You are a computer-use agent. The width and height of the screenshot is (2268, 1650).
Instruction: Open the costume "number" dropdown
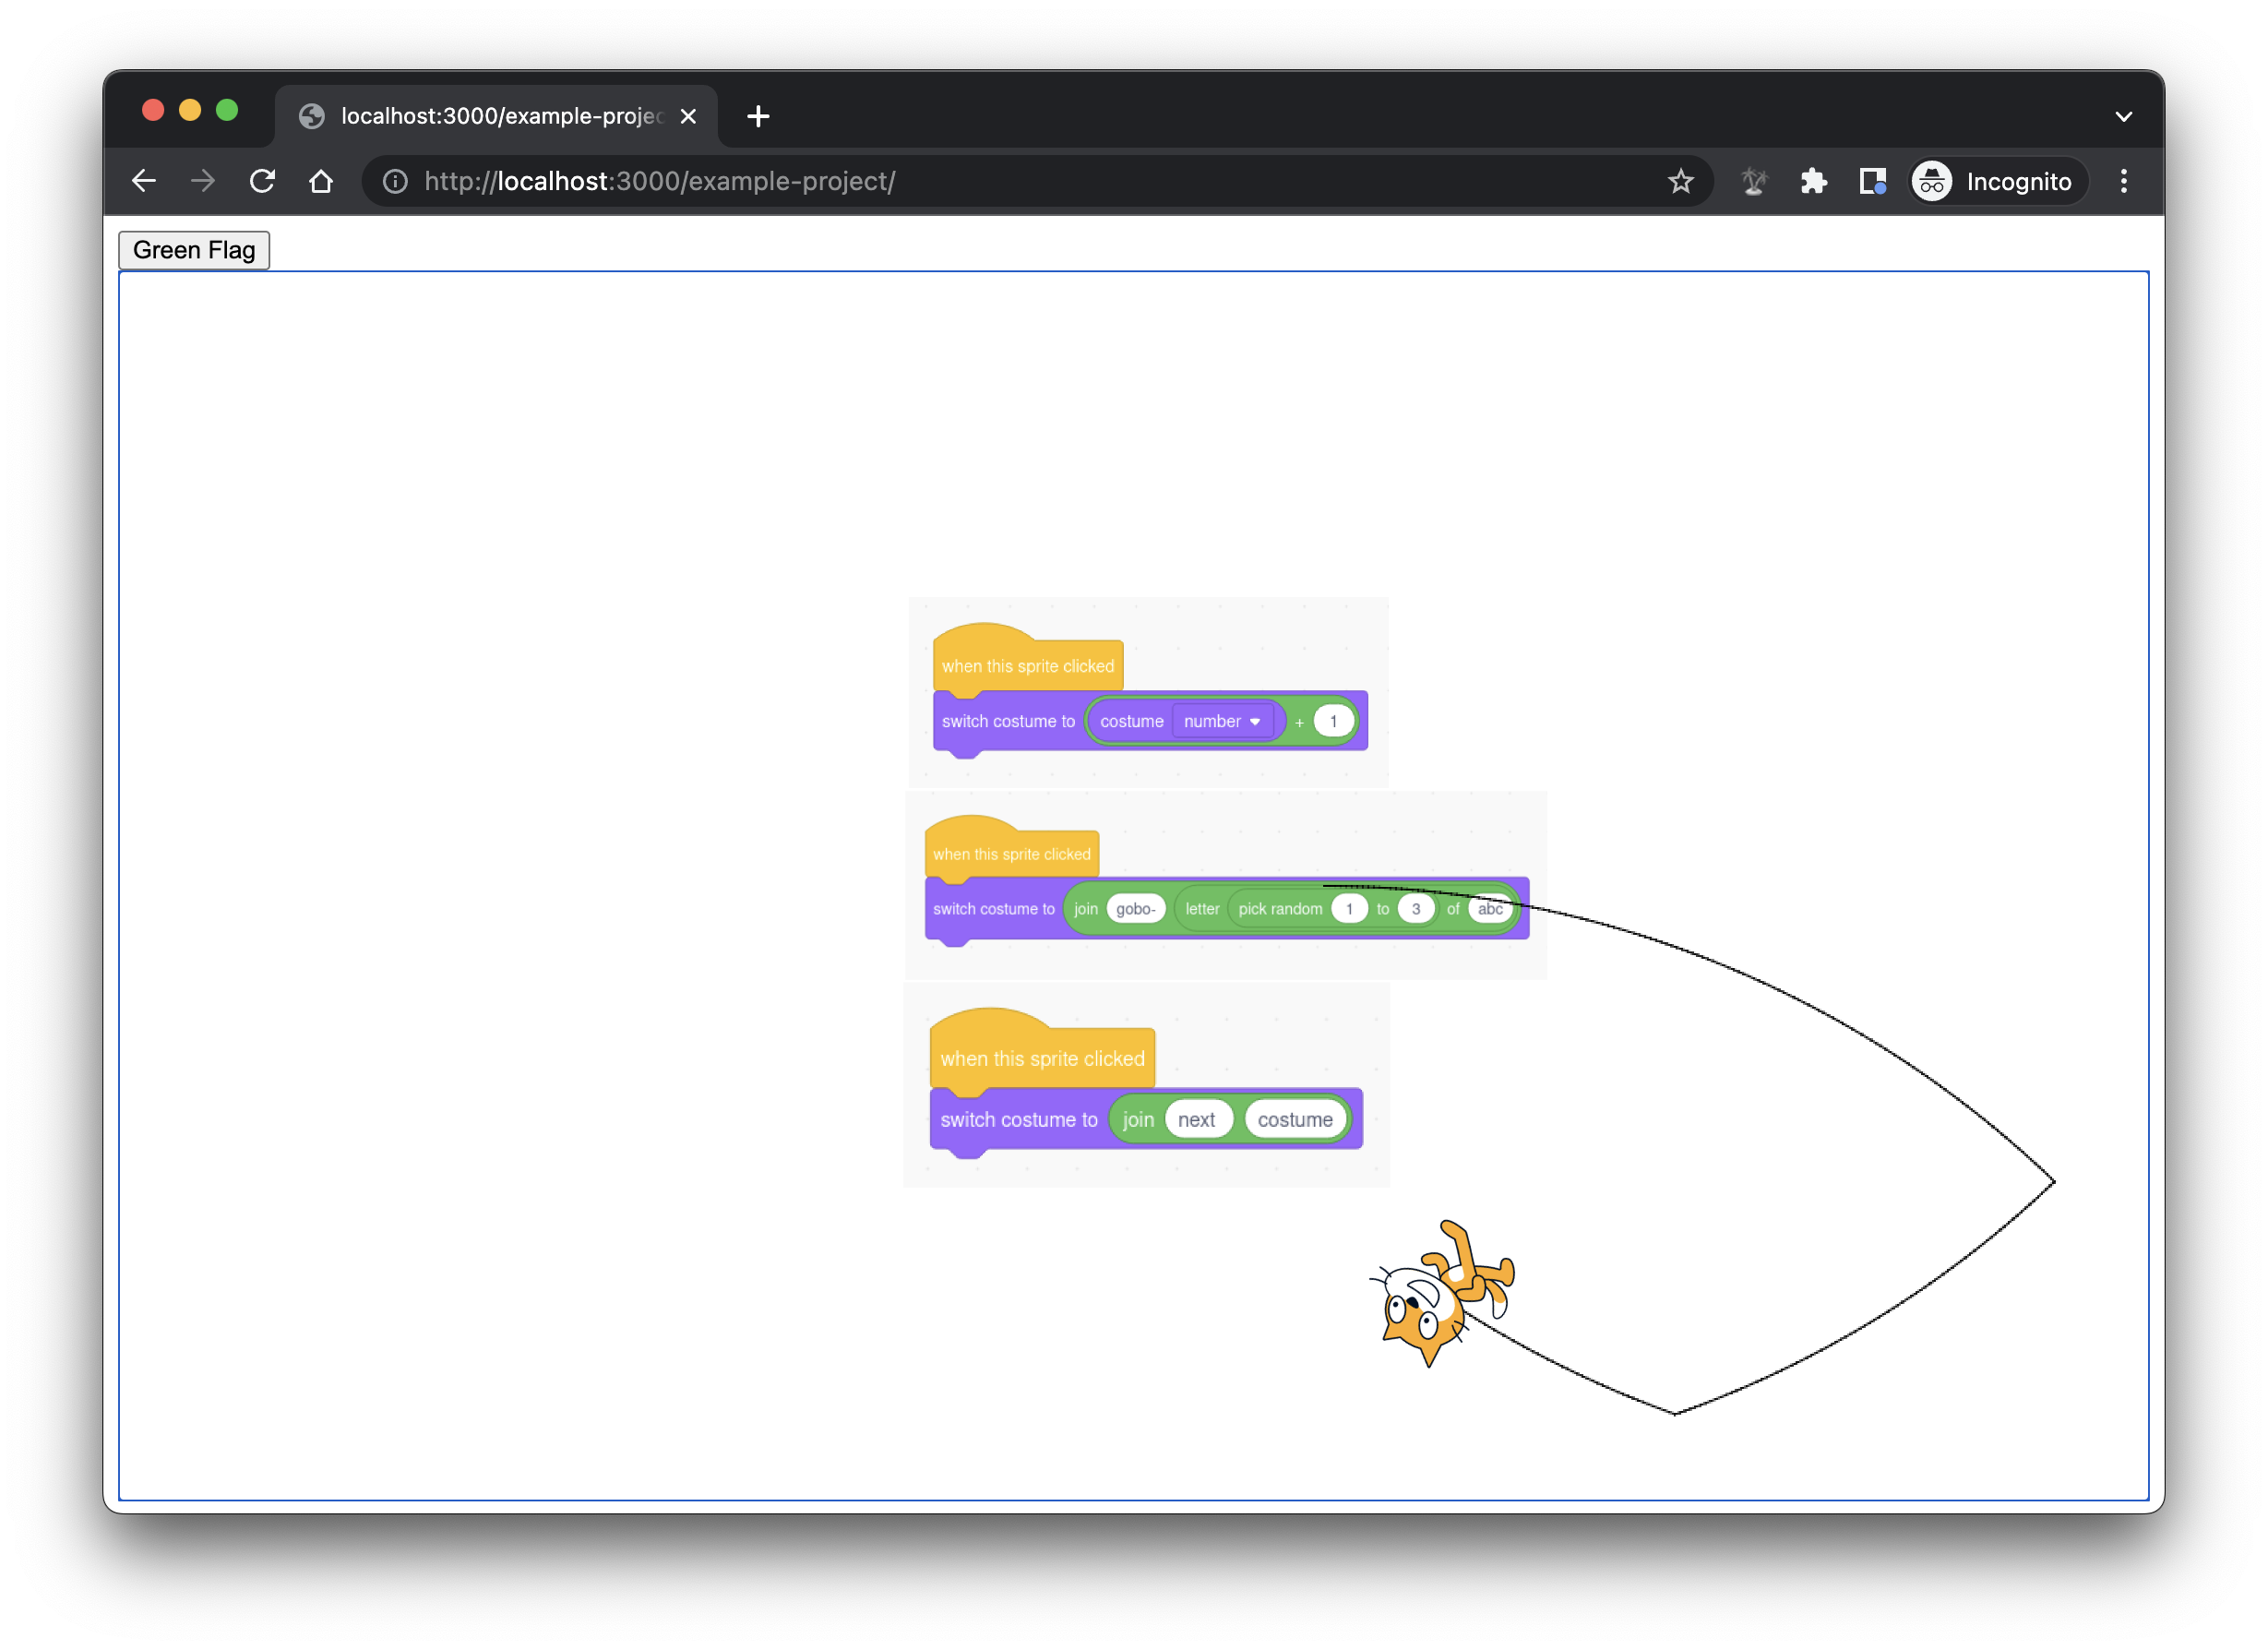[1223, 720]
